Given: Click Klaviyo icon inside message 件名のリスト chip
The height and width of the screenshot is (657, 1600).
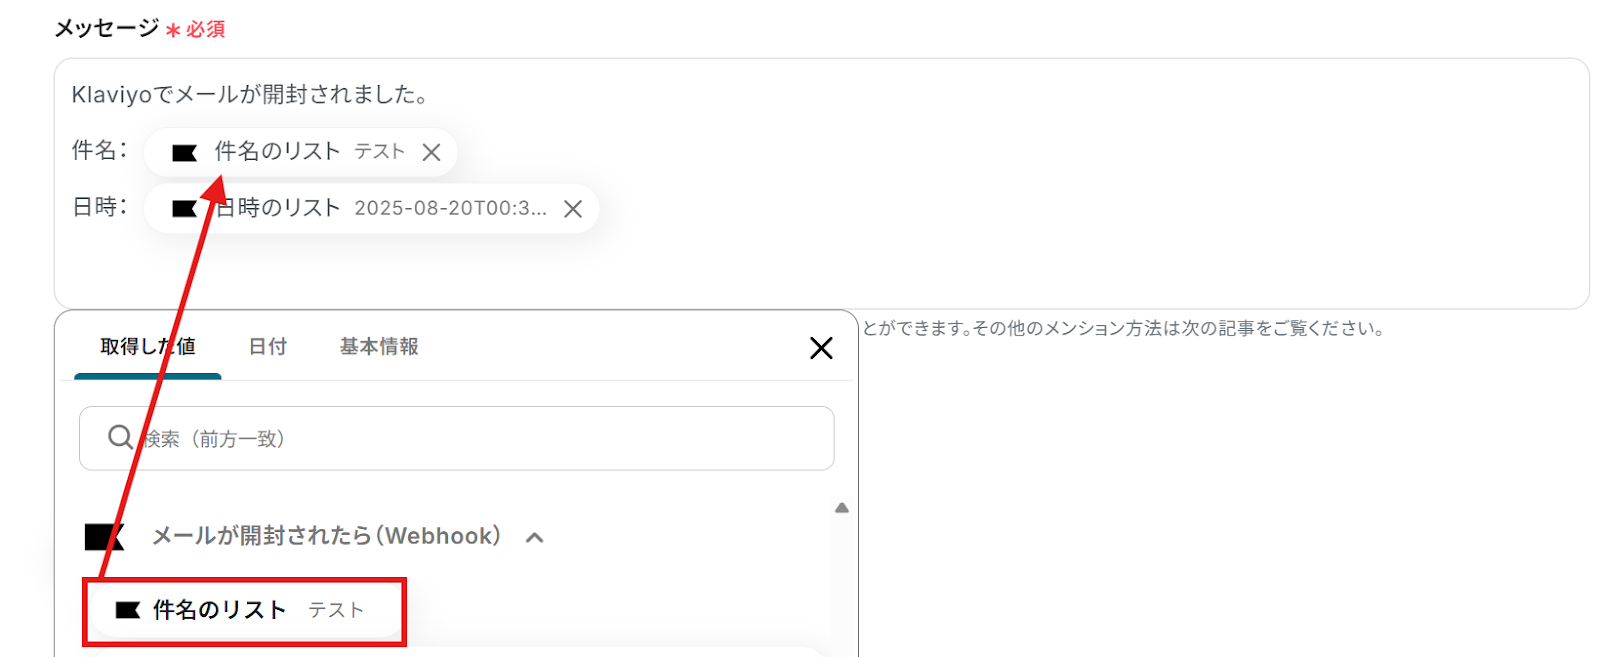Looking at the screenshot, I should point(184,153).
